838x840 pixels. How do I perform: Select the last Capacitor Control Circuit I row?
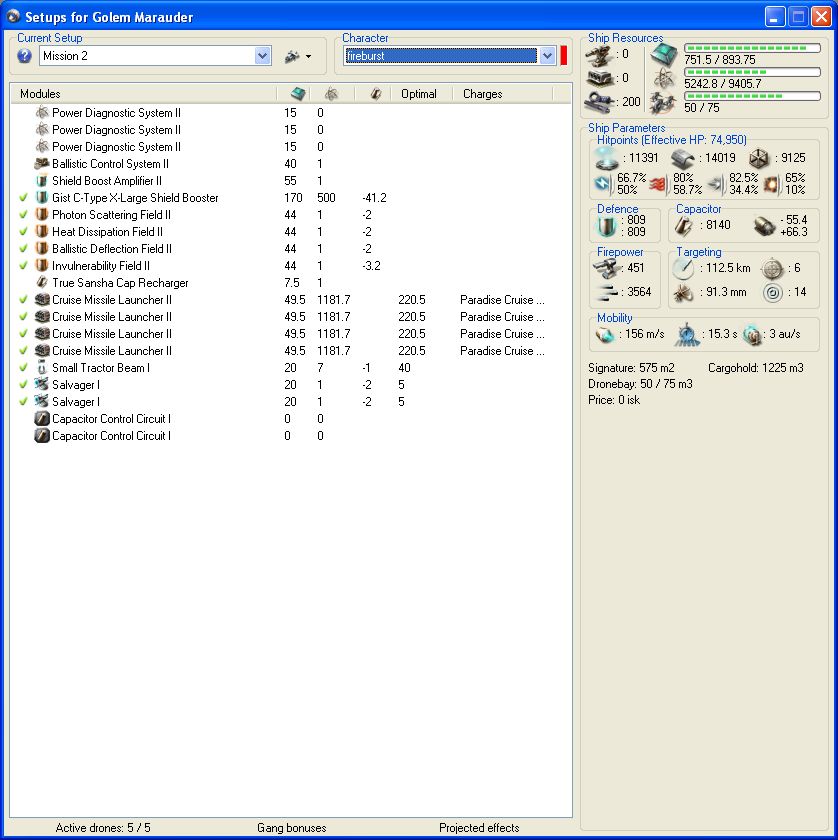(291, 436)
